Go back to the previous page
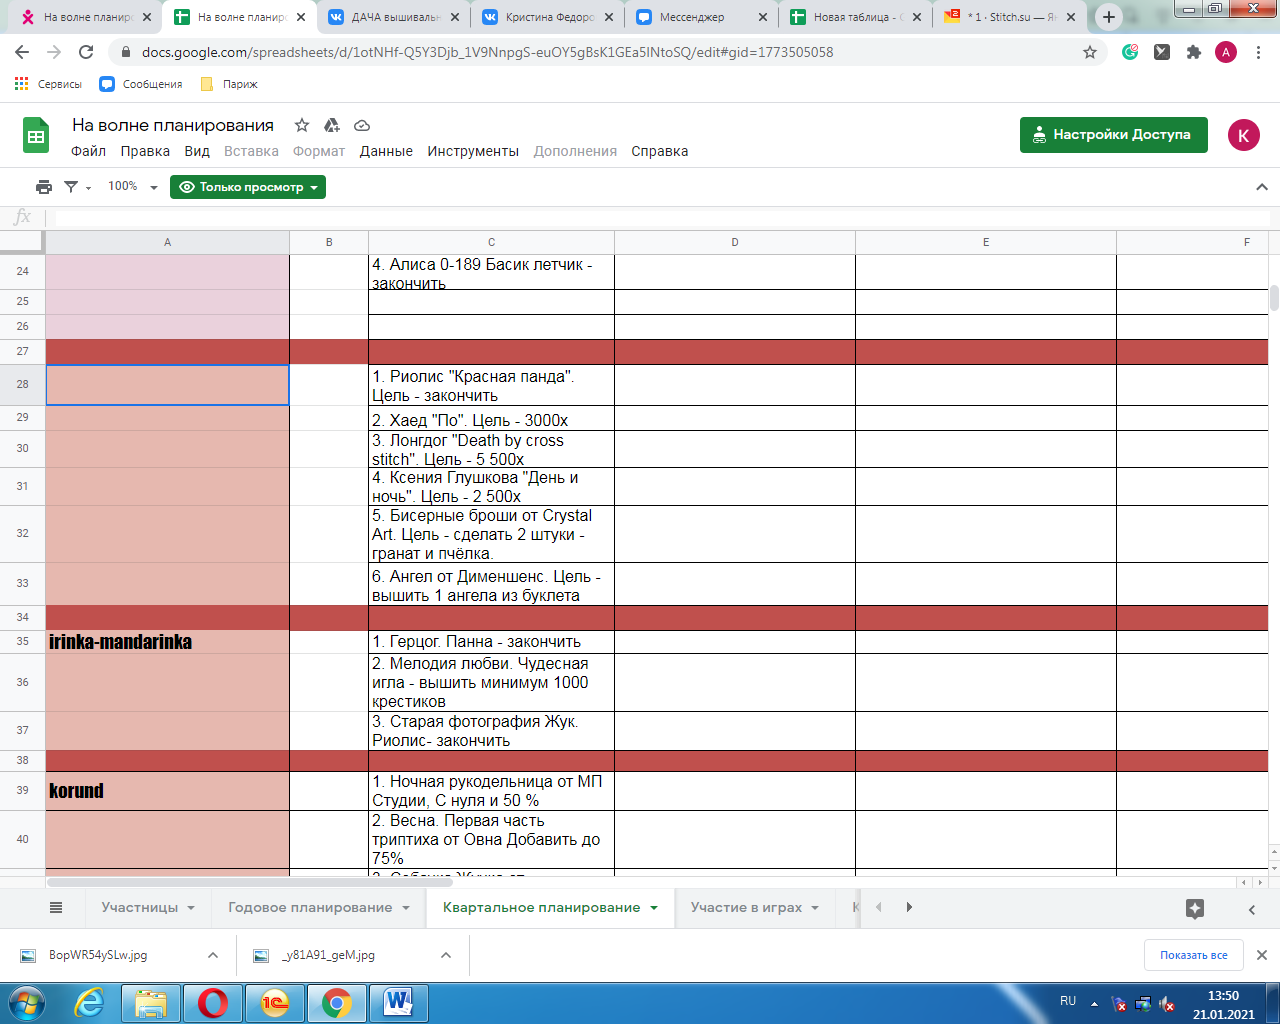 tap(22, 52)
